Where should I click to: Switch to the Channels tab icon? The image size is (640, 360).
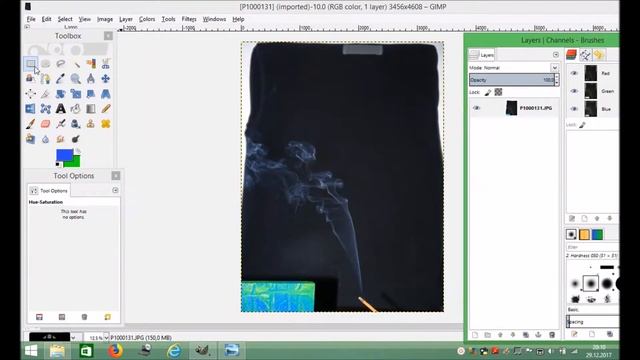(571, 55)
